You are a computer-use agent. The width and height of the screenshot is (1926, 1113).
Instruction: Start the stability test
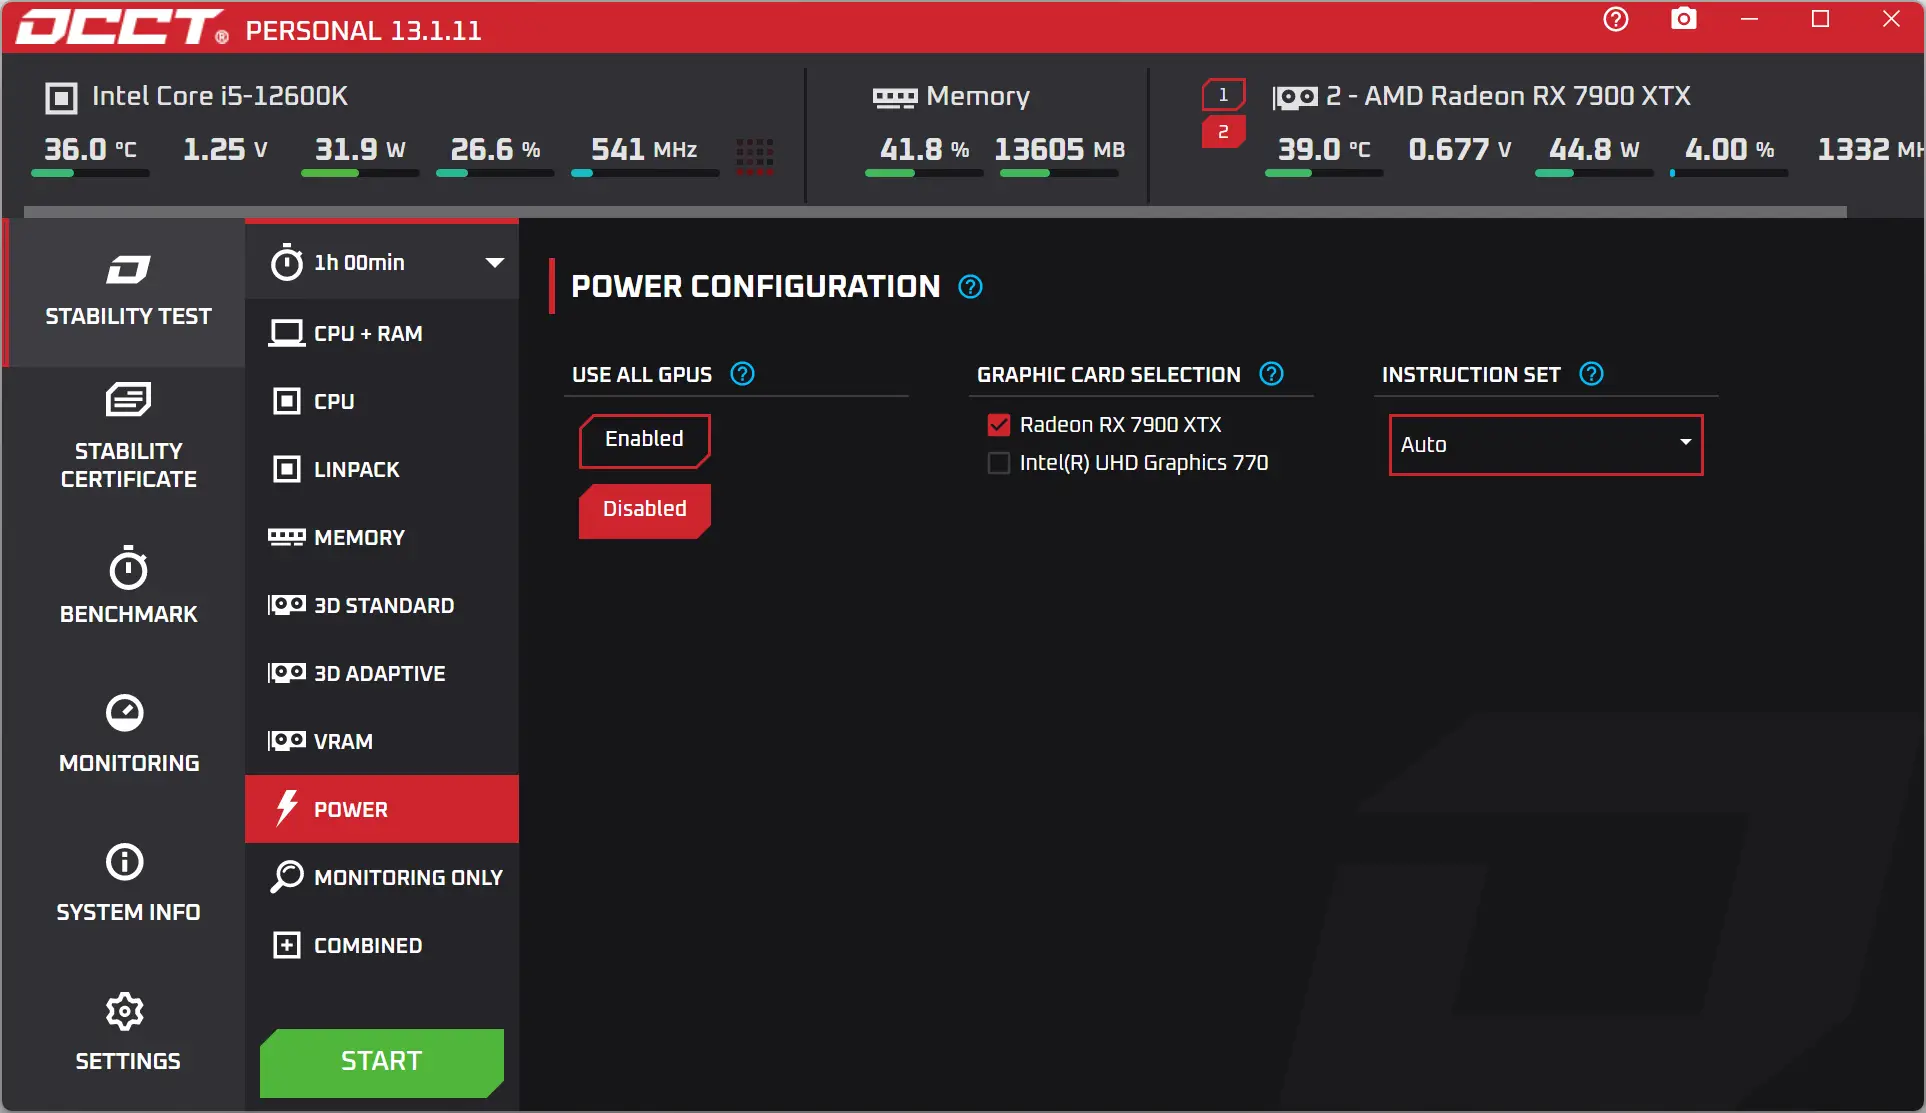pos(382,1061)
